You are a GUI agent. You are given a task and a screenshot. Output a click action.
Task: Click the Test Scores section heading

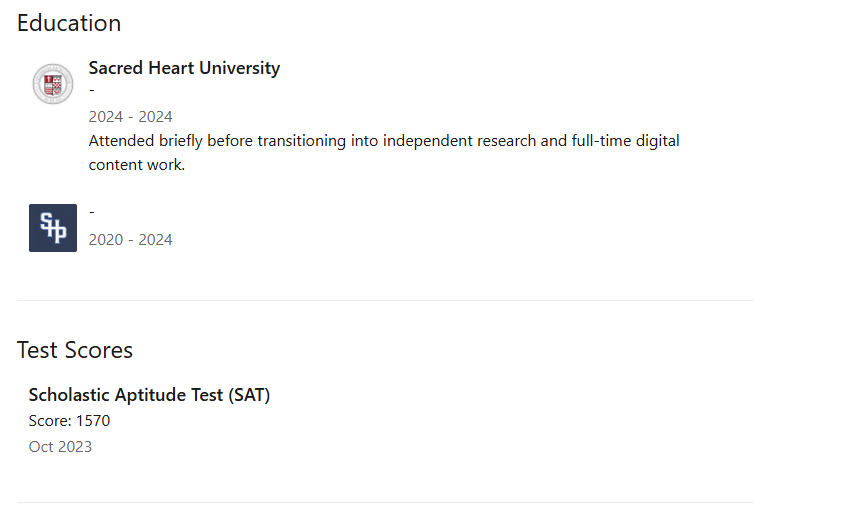tap(75, 350)
